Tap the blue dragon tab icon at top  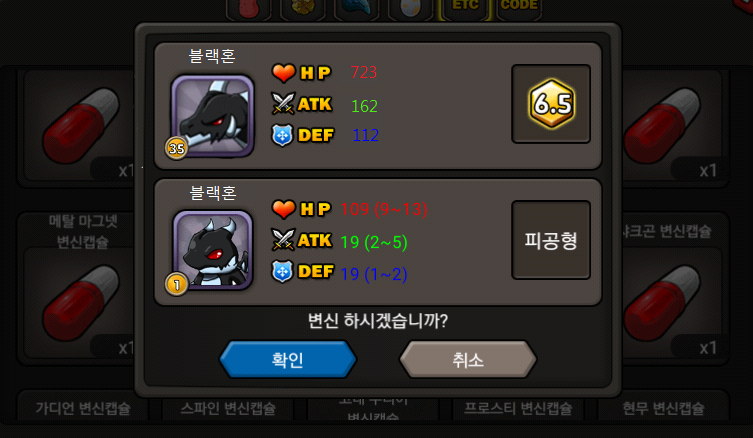click(x=356, y=8)
